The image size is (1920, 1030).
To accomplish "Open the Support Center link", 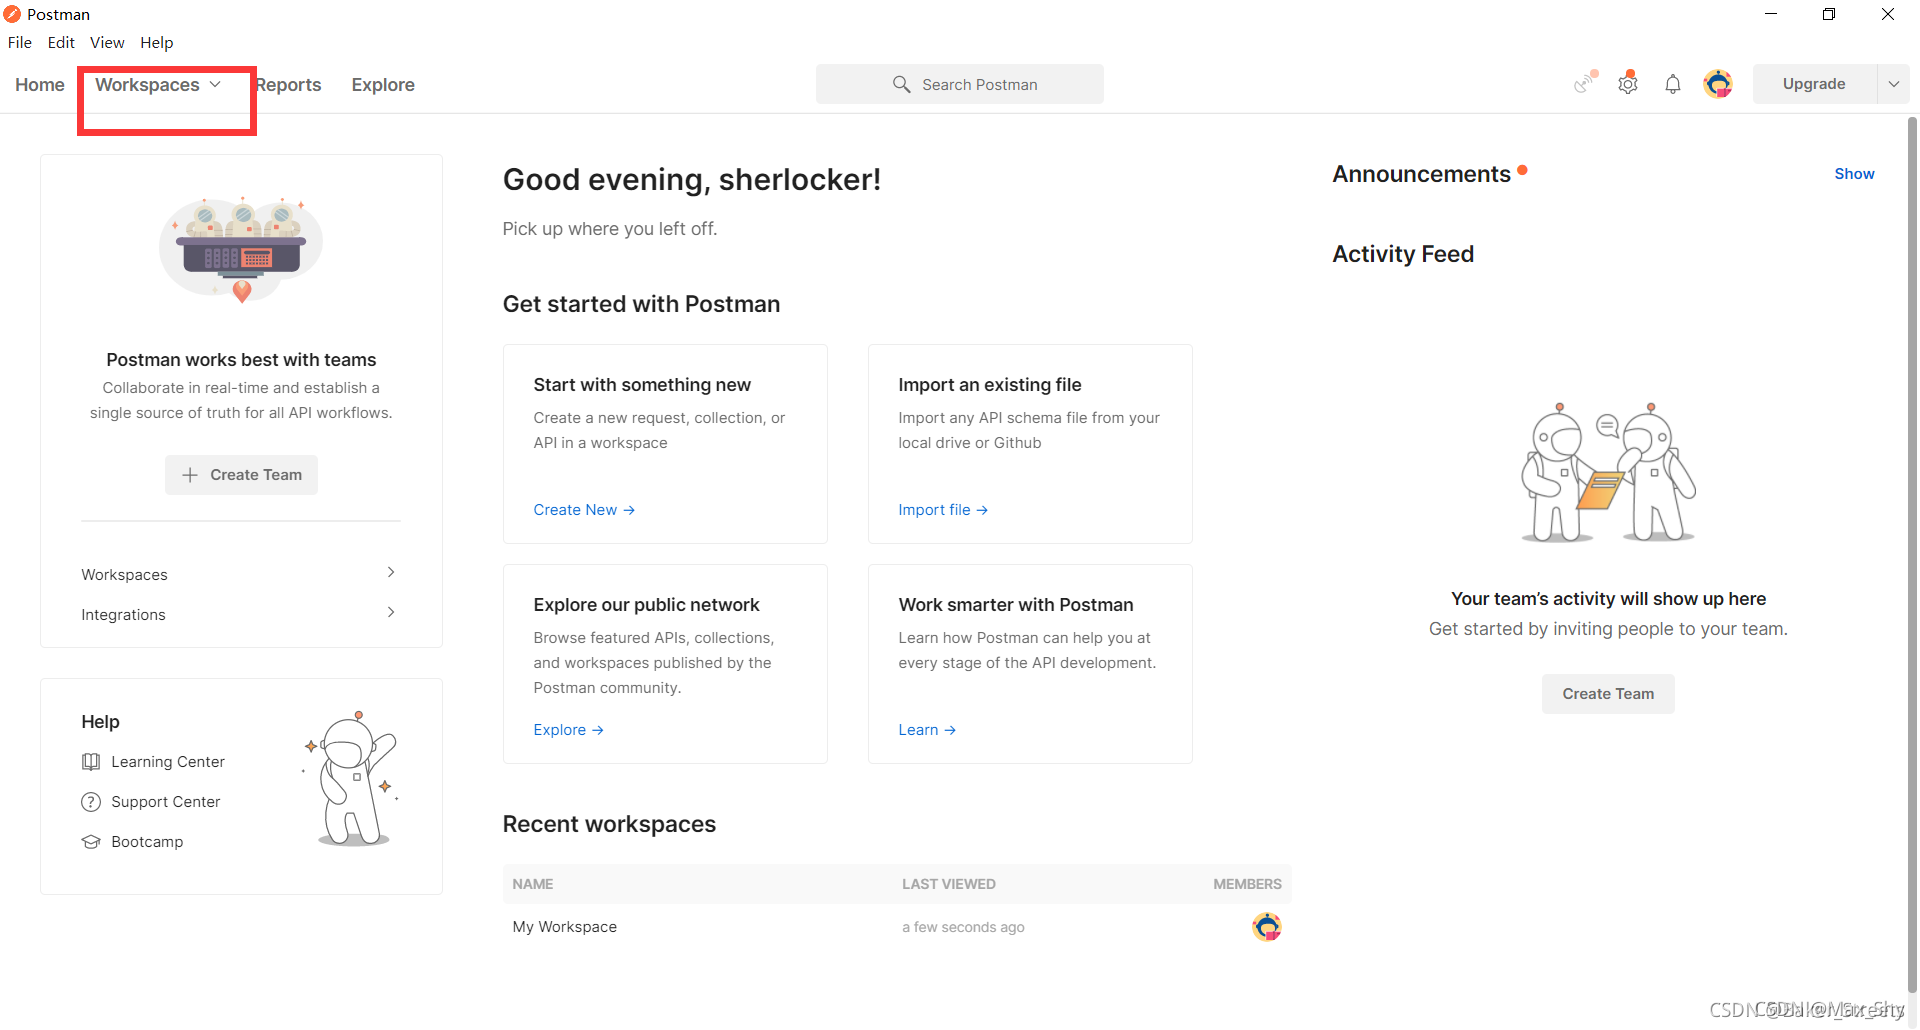I will point(166,802).
